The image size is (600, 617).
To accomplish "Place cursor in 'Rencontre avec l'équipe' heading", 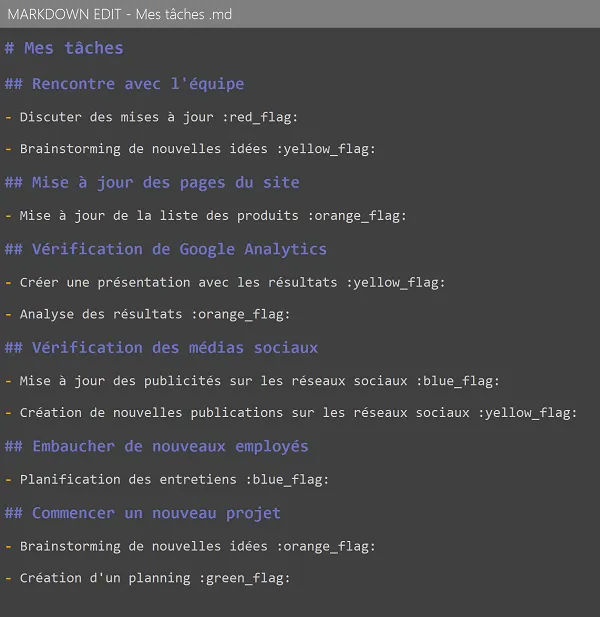I will 124,84.
